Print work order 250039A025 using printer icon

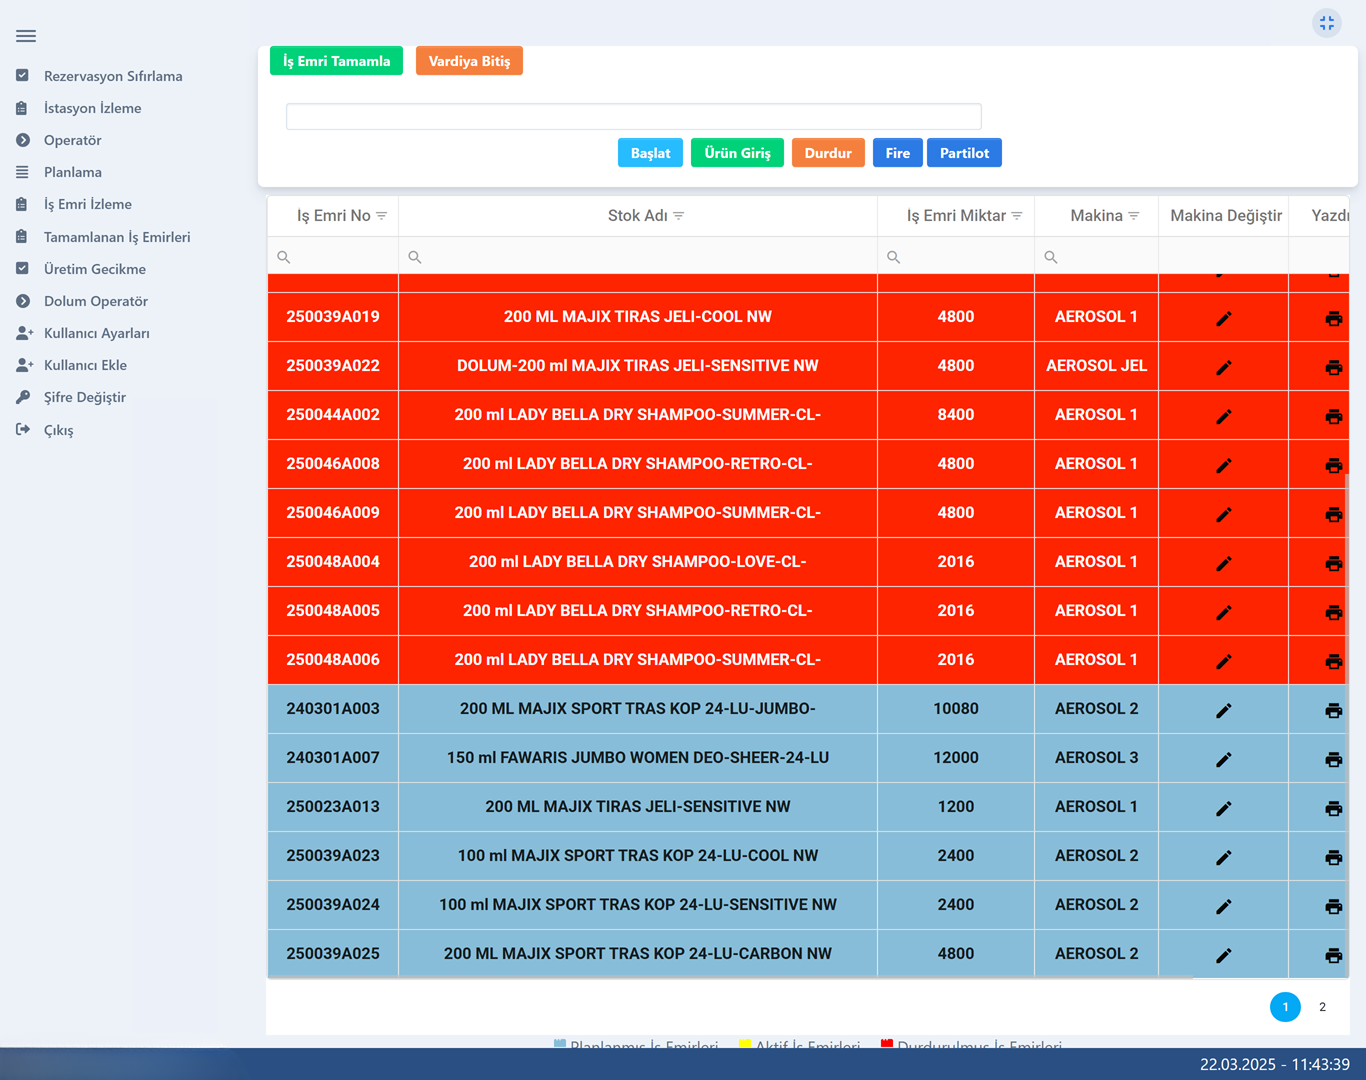pyautogui.click(x=1333, y=955)
